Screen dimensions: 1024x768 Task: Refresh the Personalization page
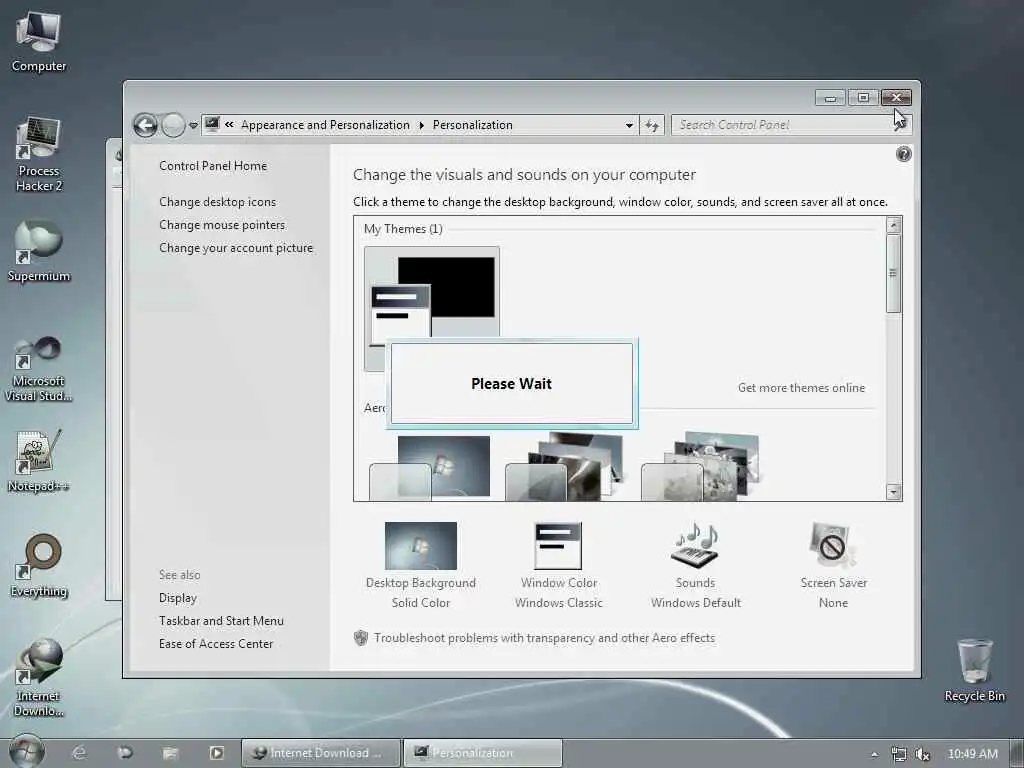(x=652, y=125)
